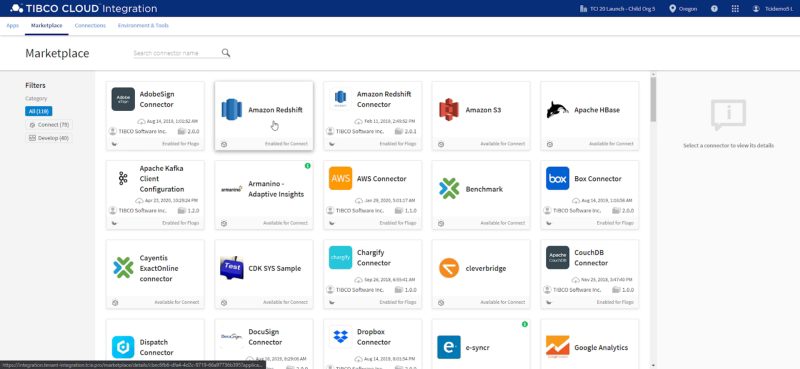Select the AdobeSign Connector logo
Viewport: 800px width, 369px height.
pos(123,99)
